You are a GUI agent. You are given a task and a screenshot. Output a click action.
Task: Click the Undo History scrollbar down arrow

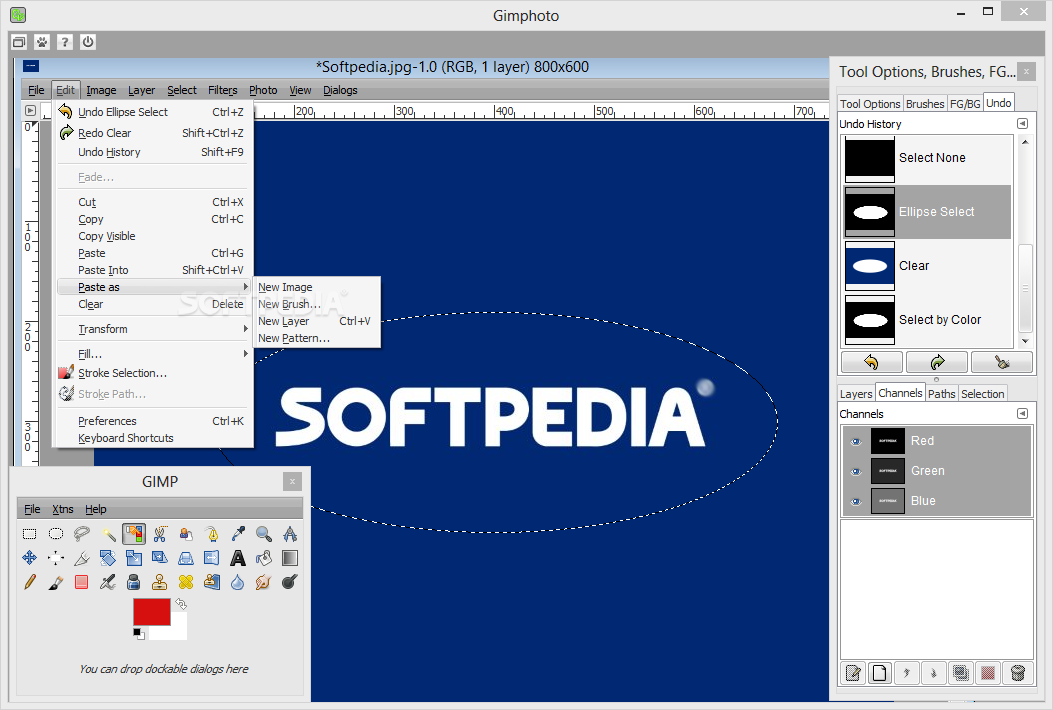[1025, 341]
